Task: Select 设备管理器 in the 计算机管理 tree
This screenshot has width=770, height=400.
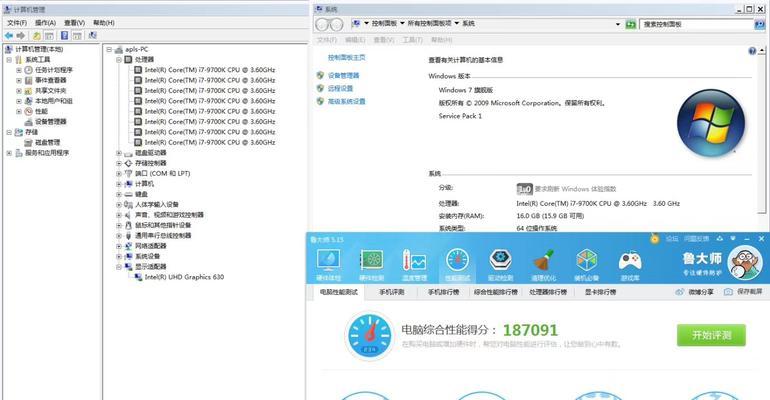Action: pyautogui.click(x=51, y=122)
